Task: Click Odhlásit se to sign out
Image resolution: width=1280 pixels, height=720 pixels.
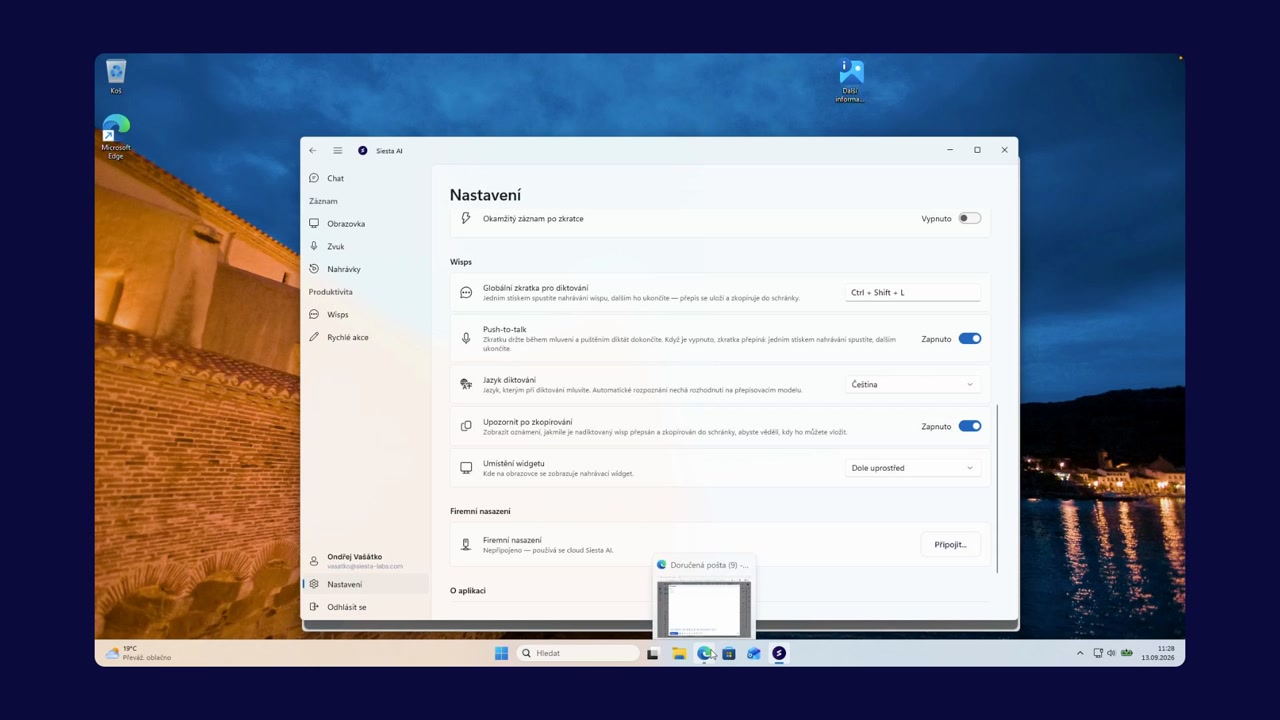Action: pyautogui.click(x=365, y=607)
